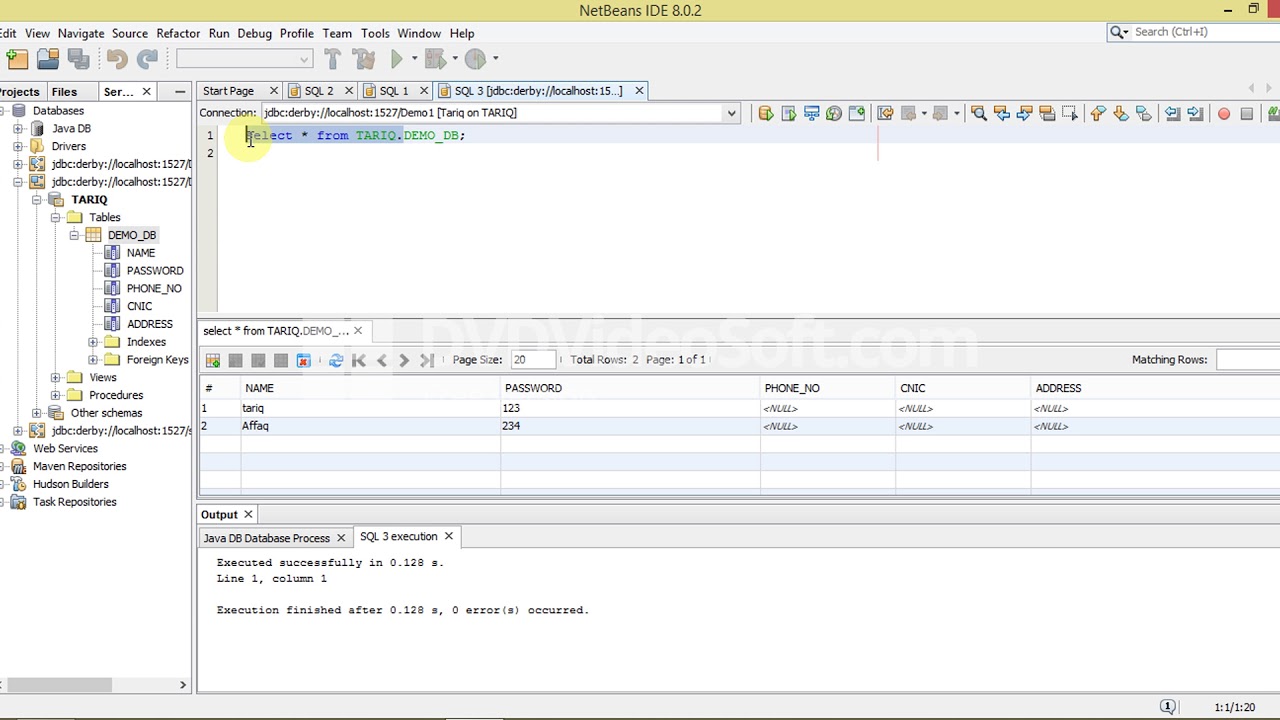Click the ADDRESS column header
The image size is (1280, 720).
1155,388
